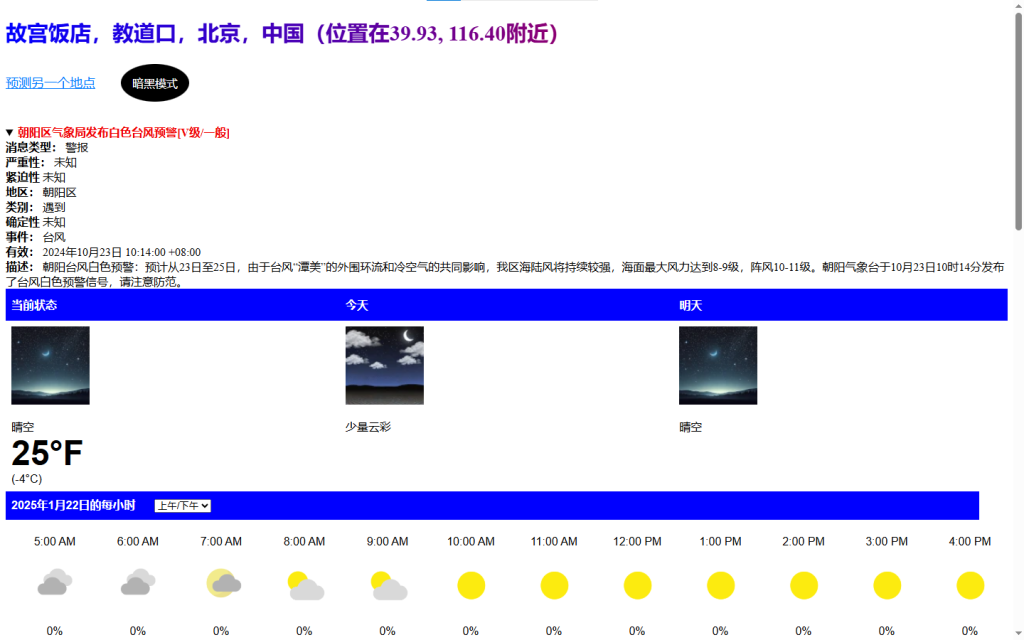Click the 消息类型 警报 row

pos(47,148)
